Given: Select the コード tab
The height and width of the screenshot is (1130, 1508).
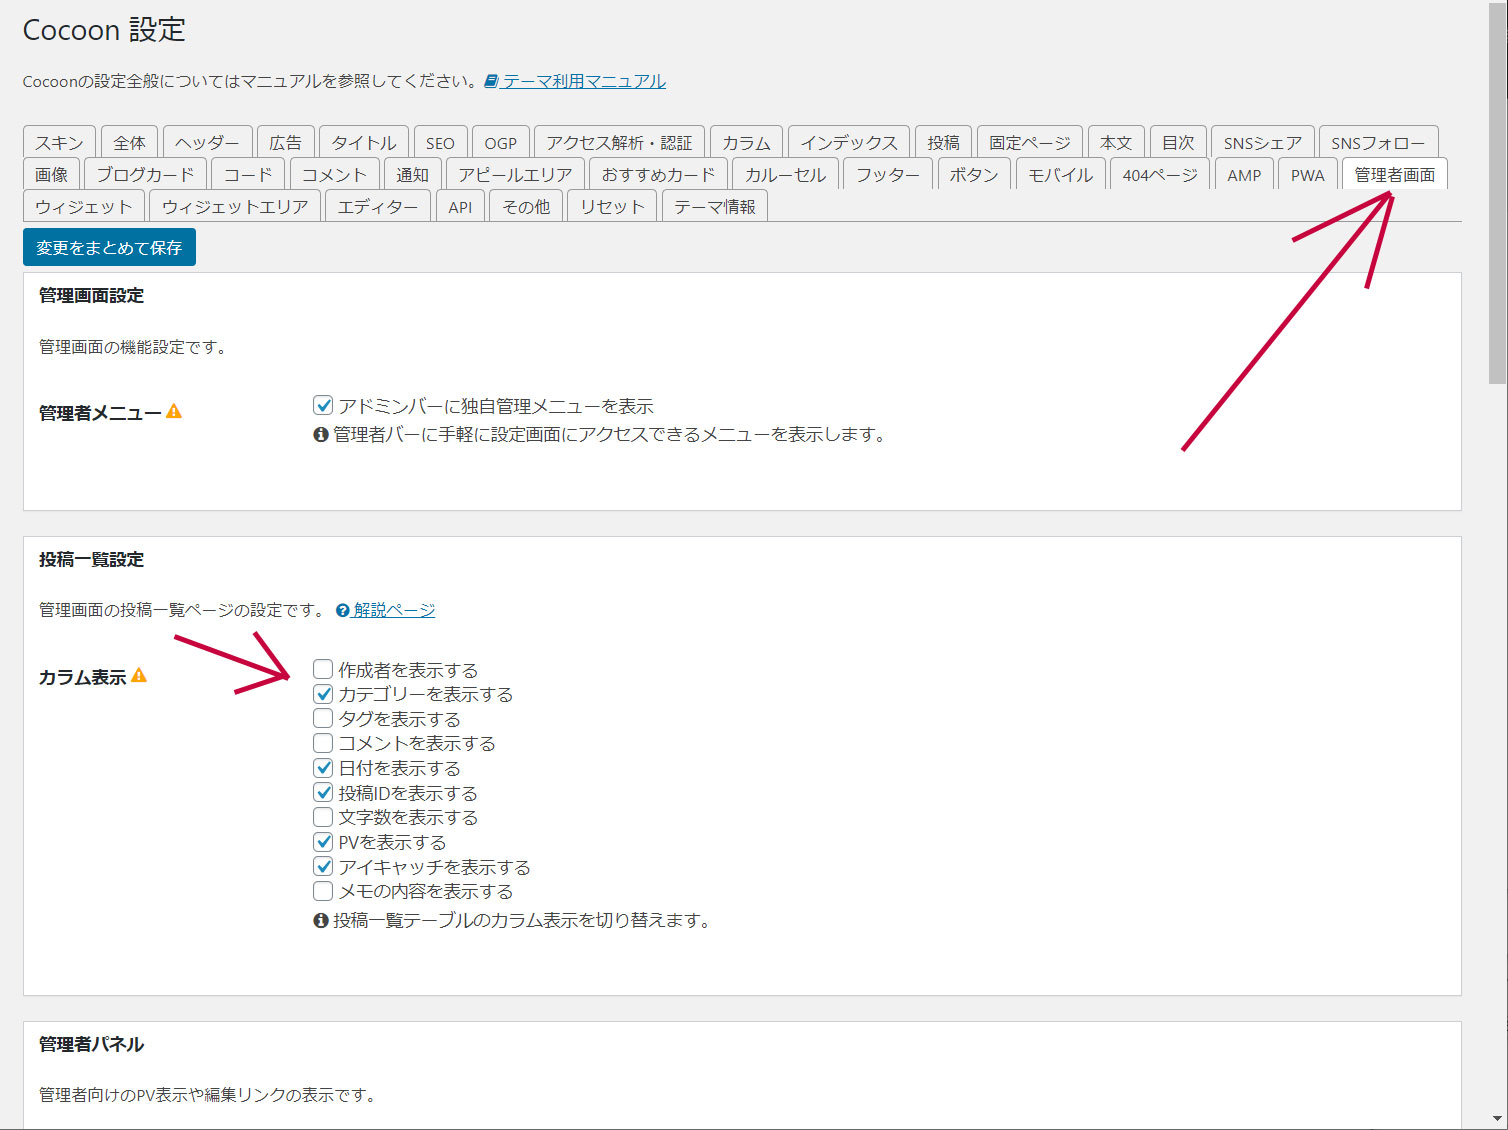Looking at the screenshot, I should pos(248,174).
